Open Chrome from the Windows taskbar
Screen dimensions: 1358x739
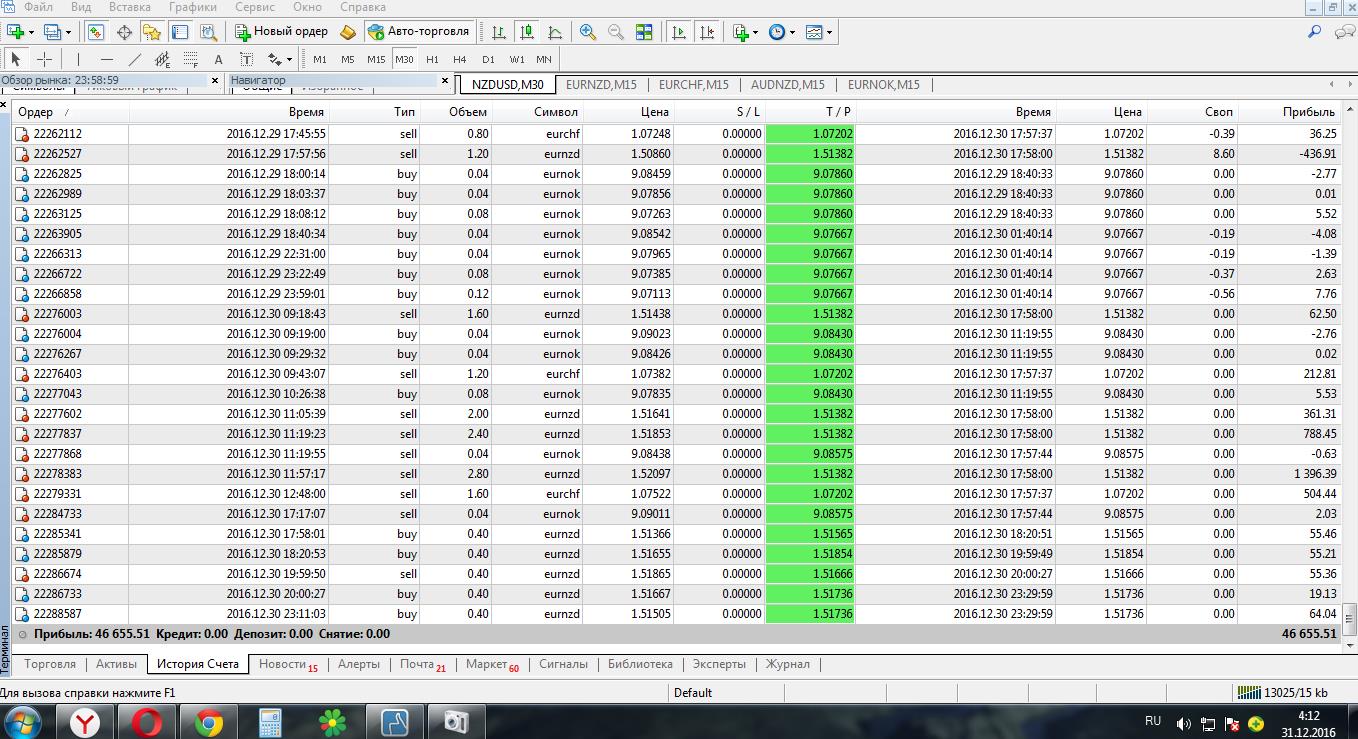pos(208,720)
